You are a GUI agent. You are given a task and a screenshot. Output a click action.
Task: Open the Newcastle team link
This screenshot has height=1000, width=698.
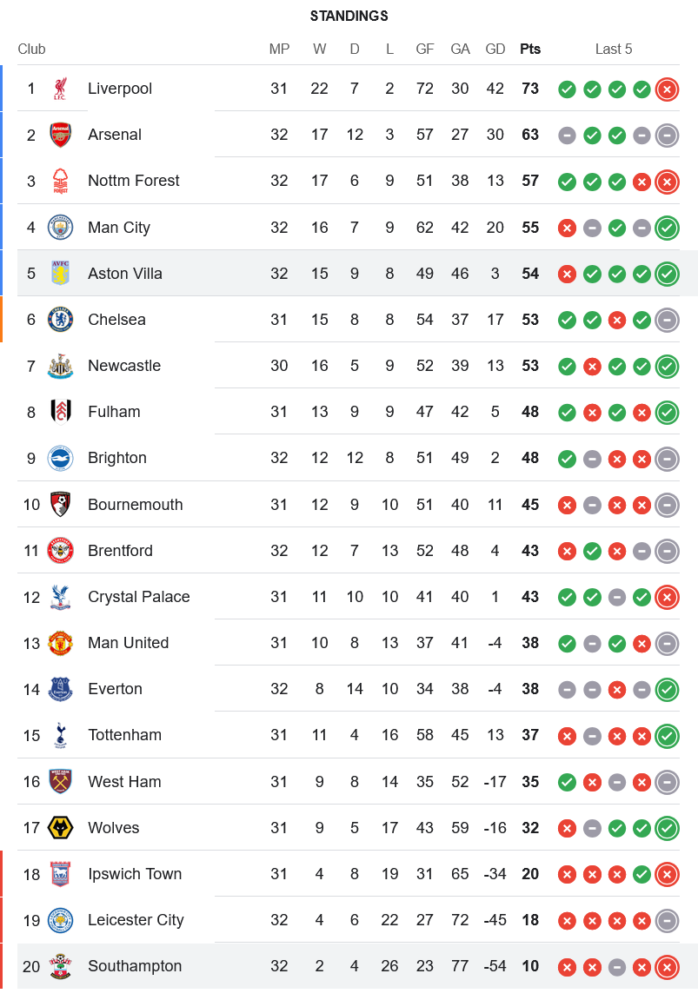point(124,366)
